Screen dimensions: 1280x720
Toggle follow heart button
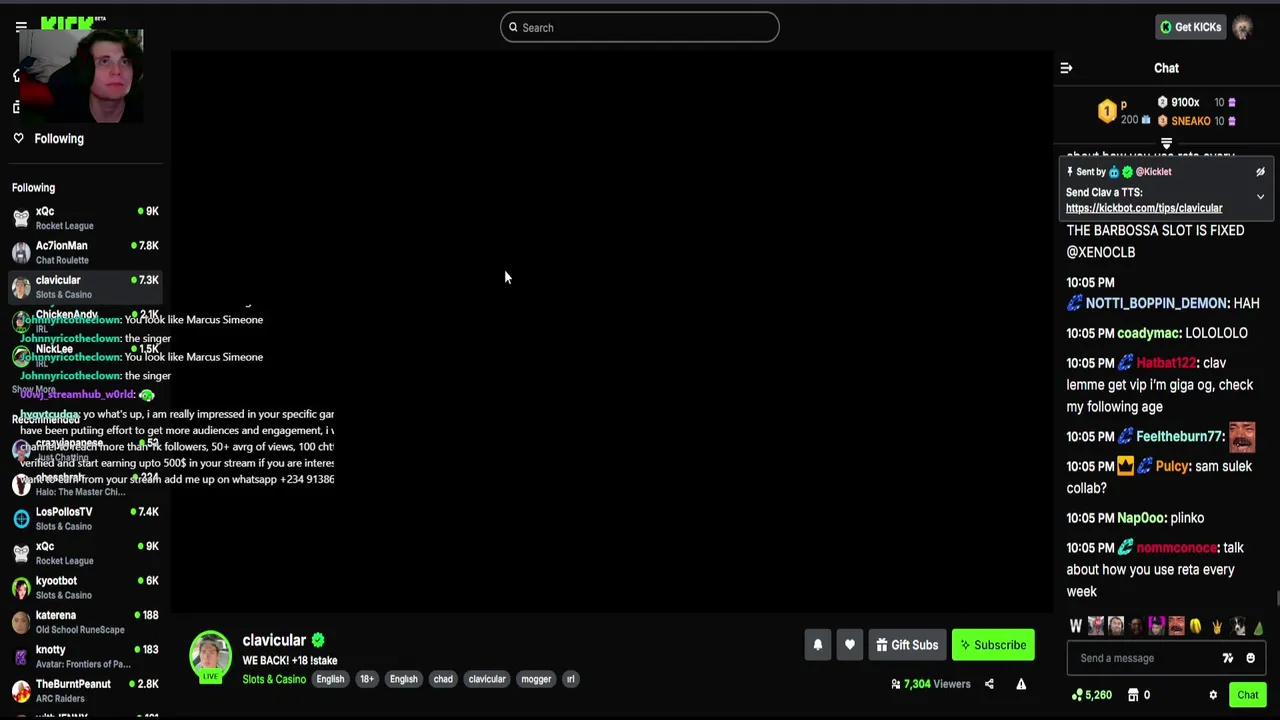(x=850, y=645)
